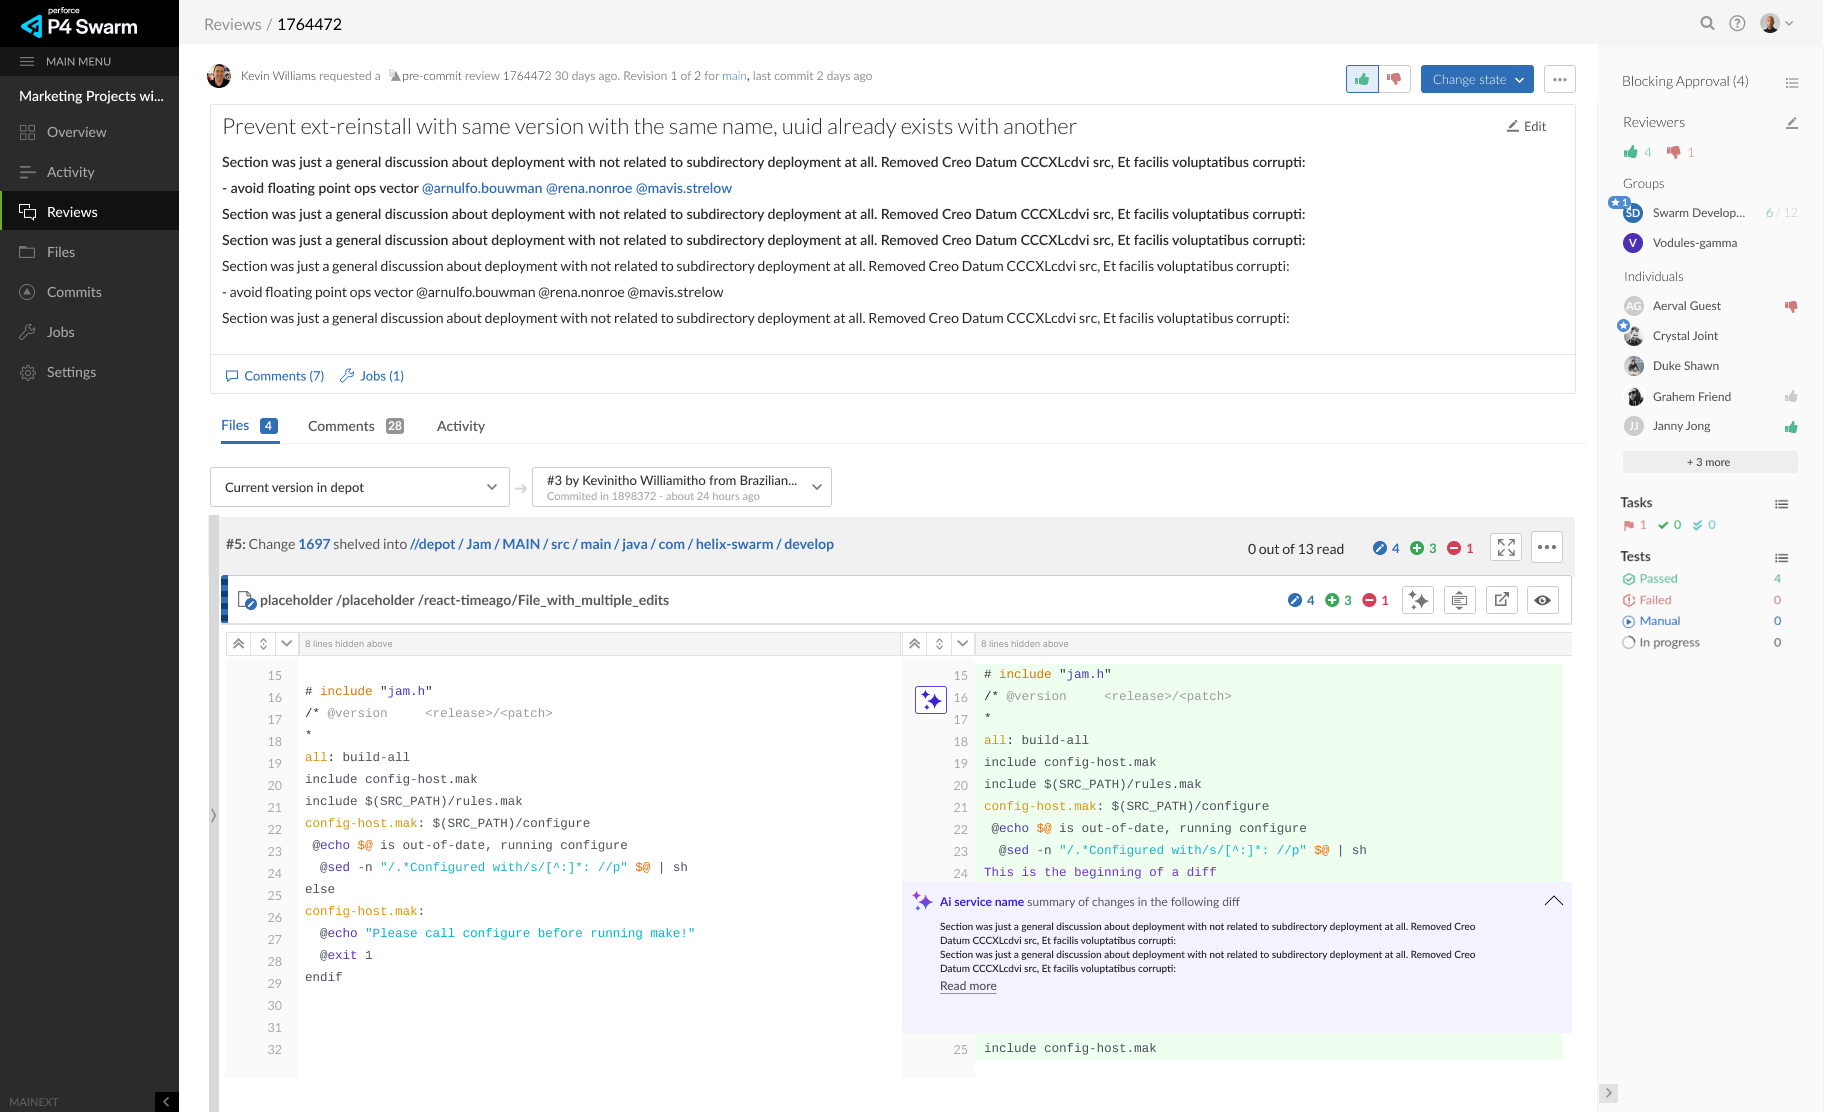Click the search magnifier icon in header
The height and width of the screenshot is (1112, 1824).
pyautogui.click(x=1707, y=23)
